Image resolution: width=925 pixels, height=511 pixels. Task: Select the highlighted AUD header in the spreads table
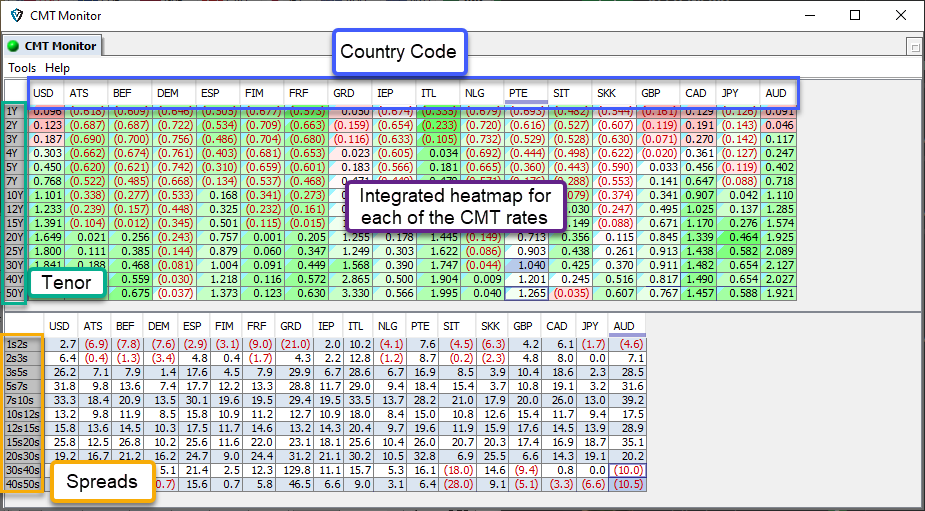click(x=627, y=326)
